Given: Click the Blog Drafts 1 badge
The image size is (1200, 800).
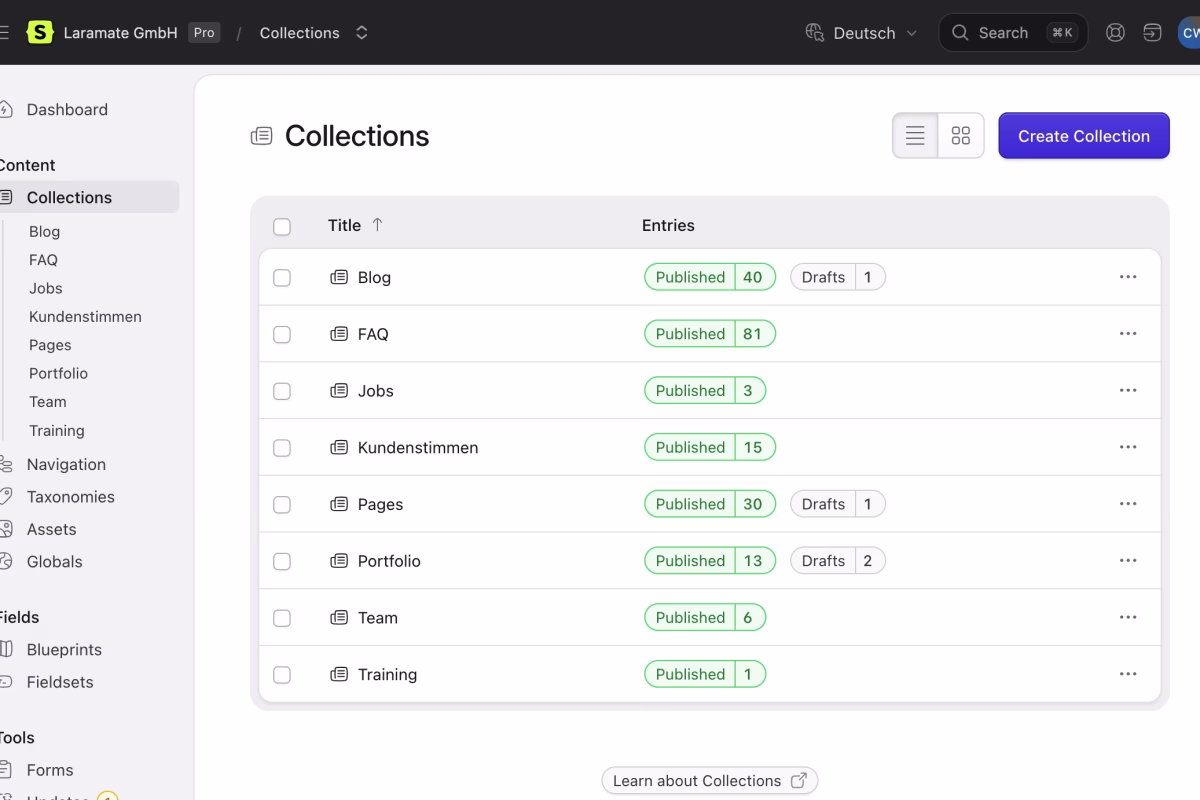Looking at the screenshot, I should [838, 277].
